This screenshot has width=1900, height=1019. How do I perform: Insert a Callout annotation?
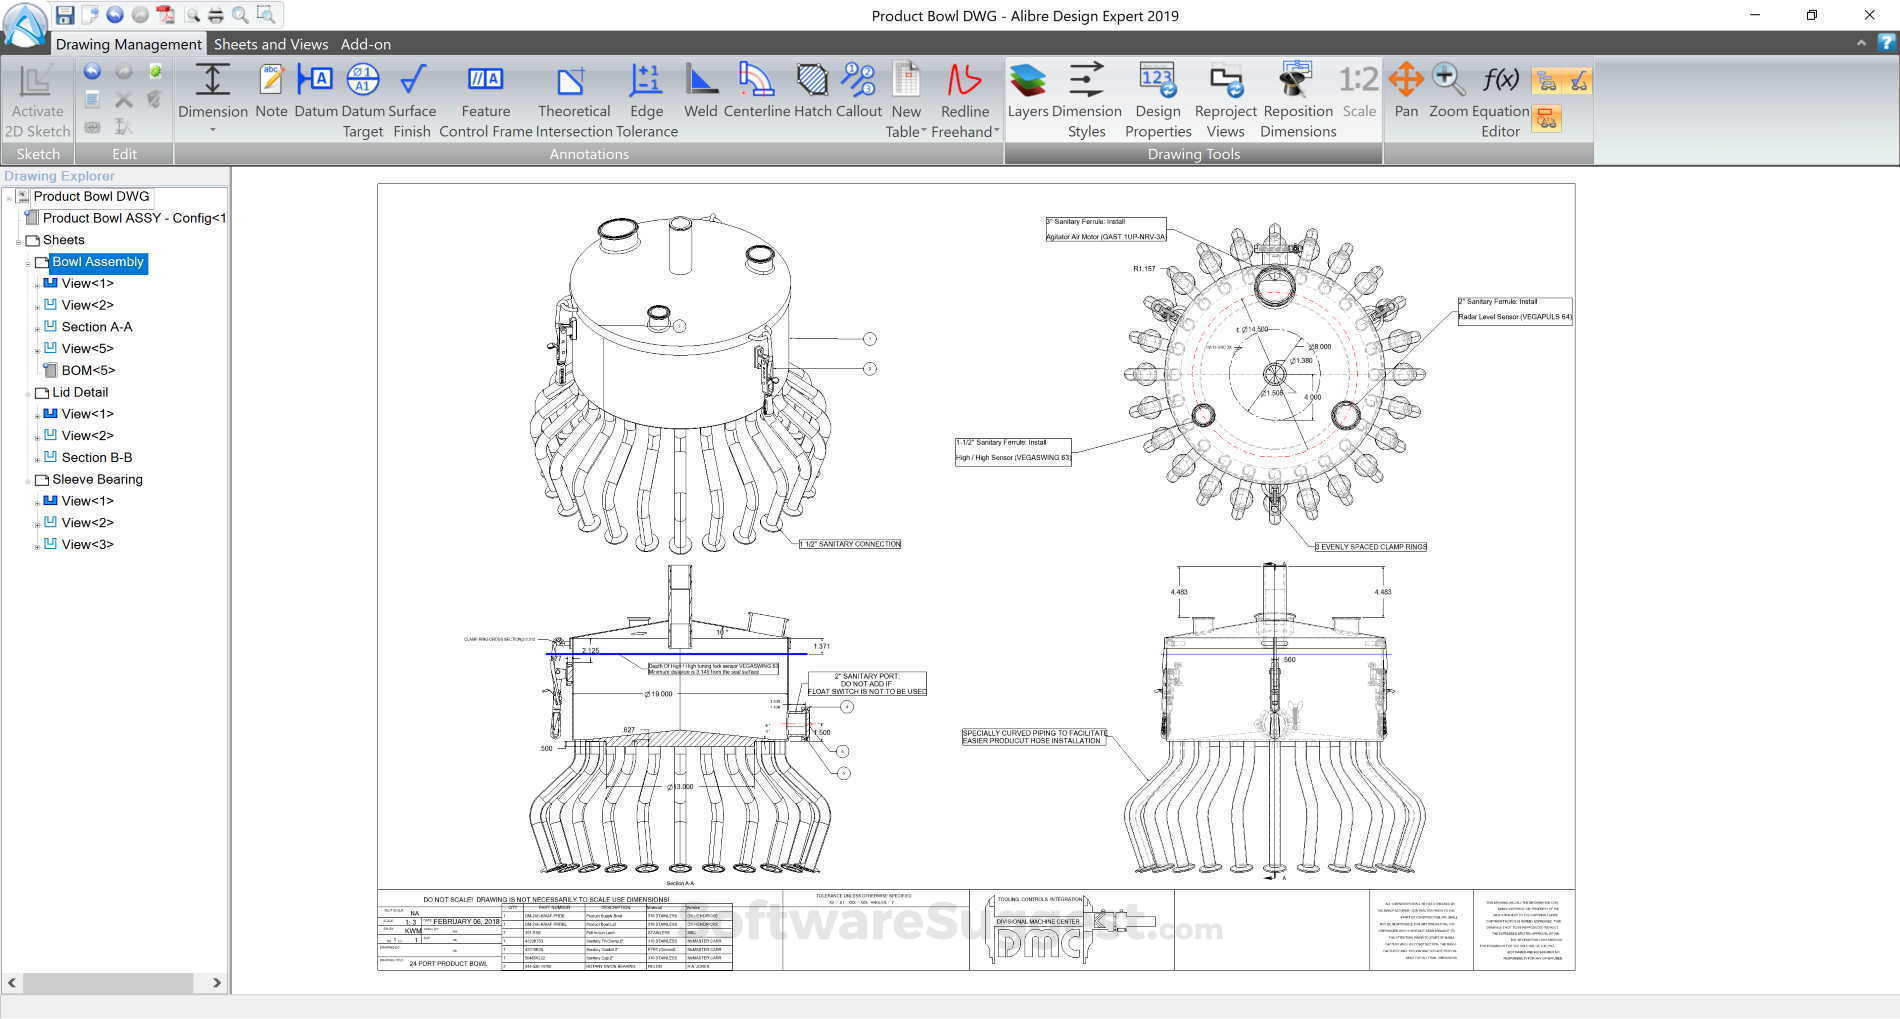[x=857, y=95]
